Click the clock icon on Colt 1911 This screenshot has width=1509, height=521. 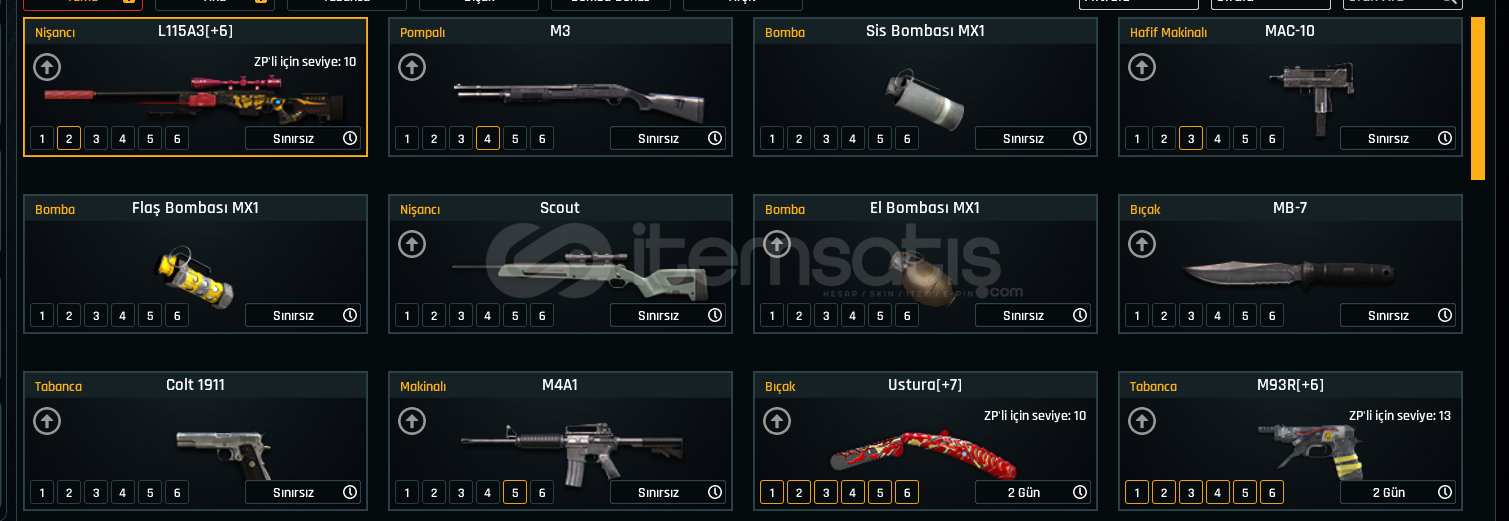click(350, 492)
